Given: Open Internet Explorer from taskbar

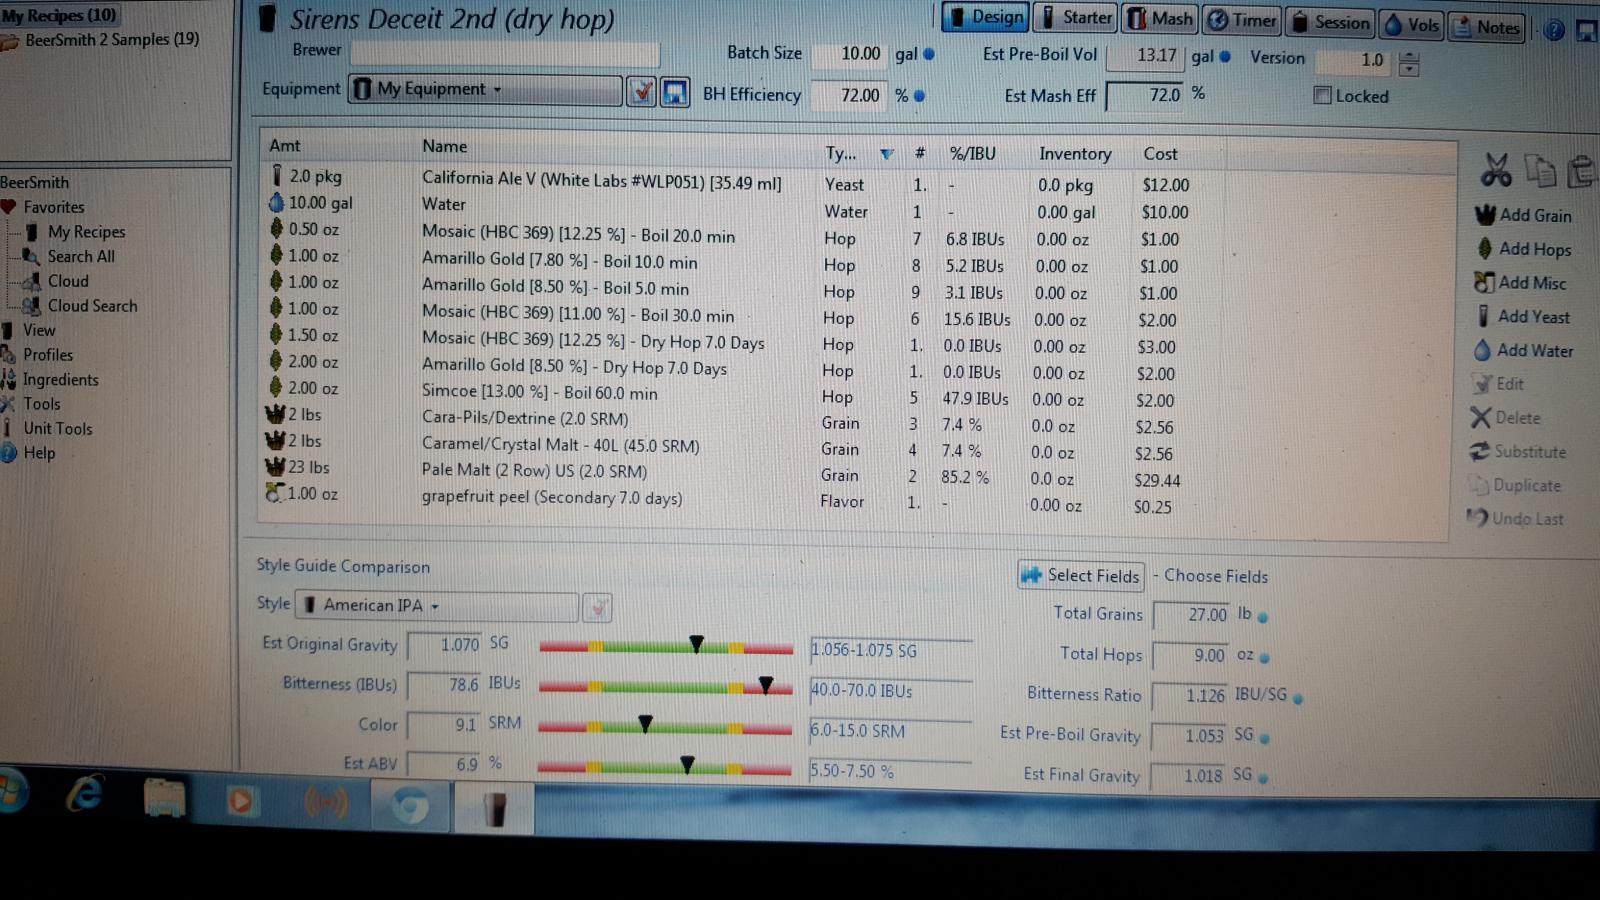Looking at the screenshot, I should (x=85, y=795).
